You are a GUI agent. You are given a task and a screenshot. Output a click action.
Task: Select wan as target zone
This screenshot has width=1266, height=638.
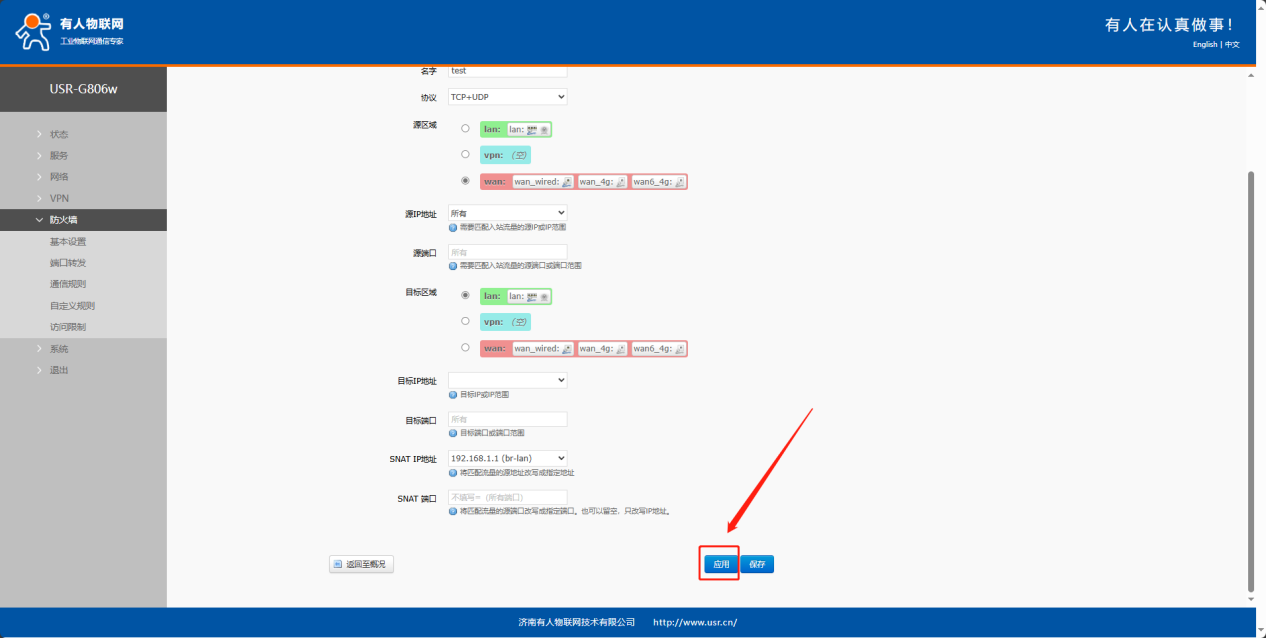tap(465, 347)
